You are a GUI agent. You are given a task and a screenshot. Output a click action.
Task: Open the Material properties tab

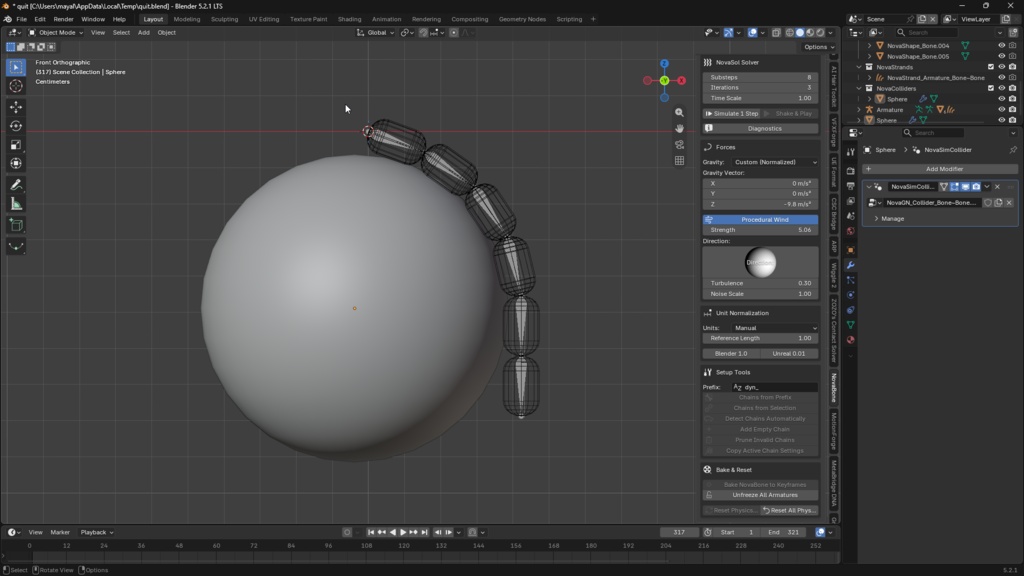[x=850, y=340]
